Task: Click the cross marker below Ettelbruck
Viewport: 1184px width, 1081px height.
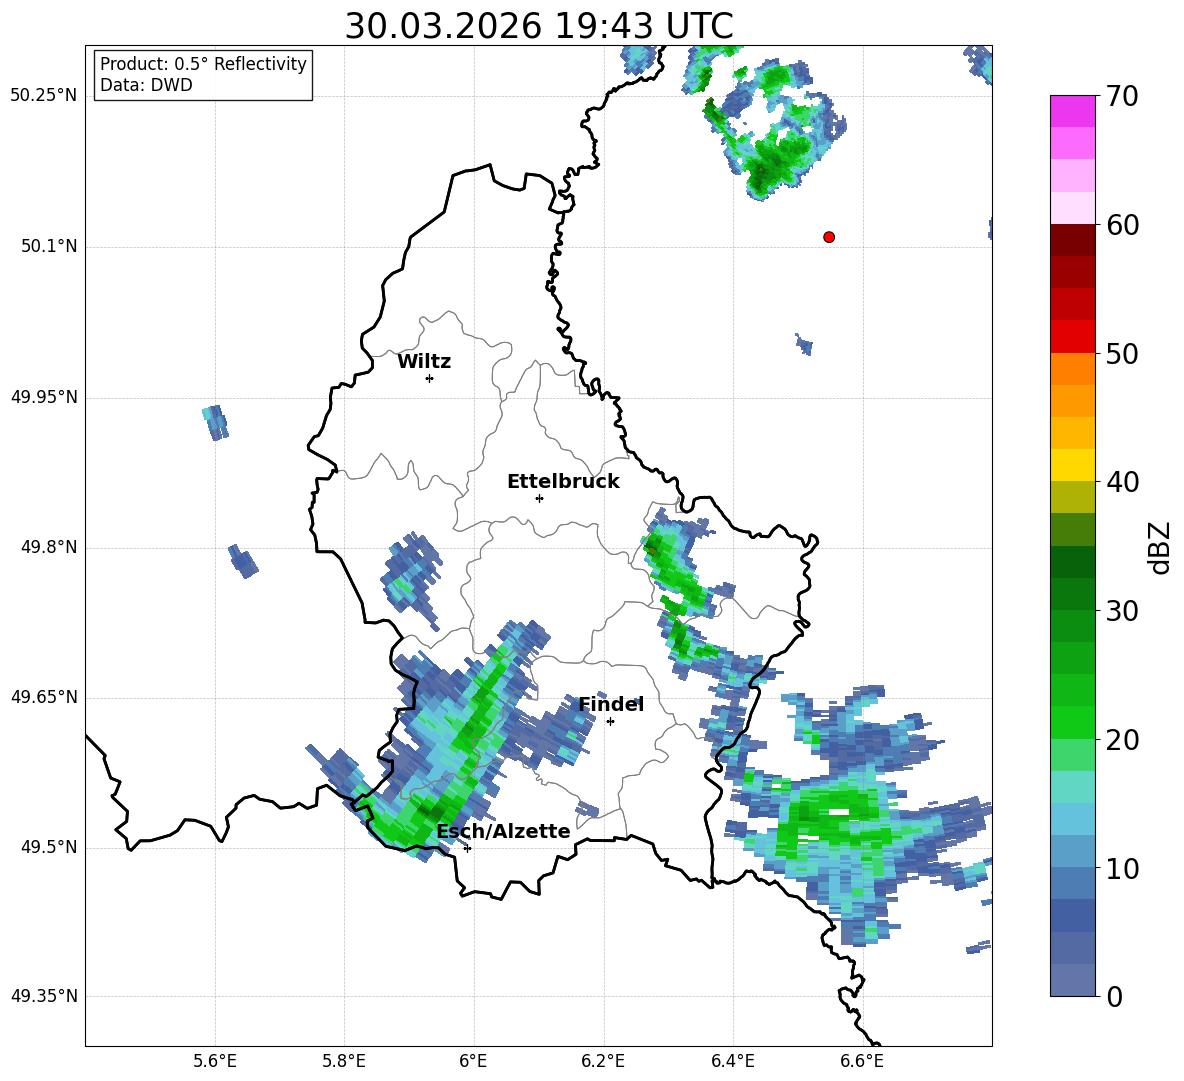Action: pos(539,498)
